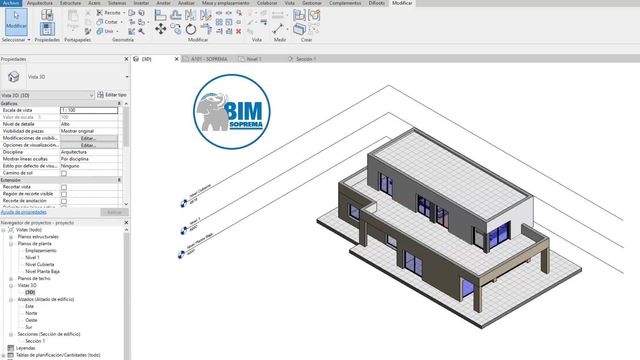This screenshot has width=640, height=360.
Task: Click the Array tool icon
Action: (x=219, y=22)
